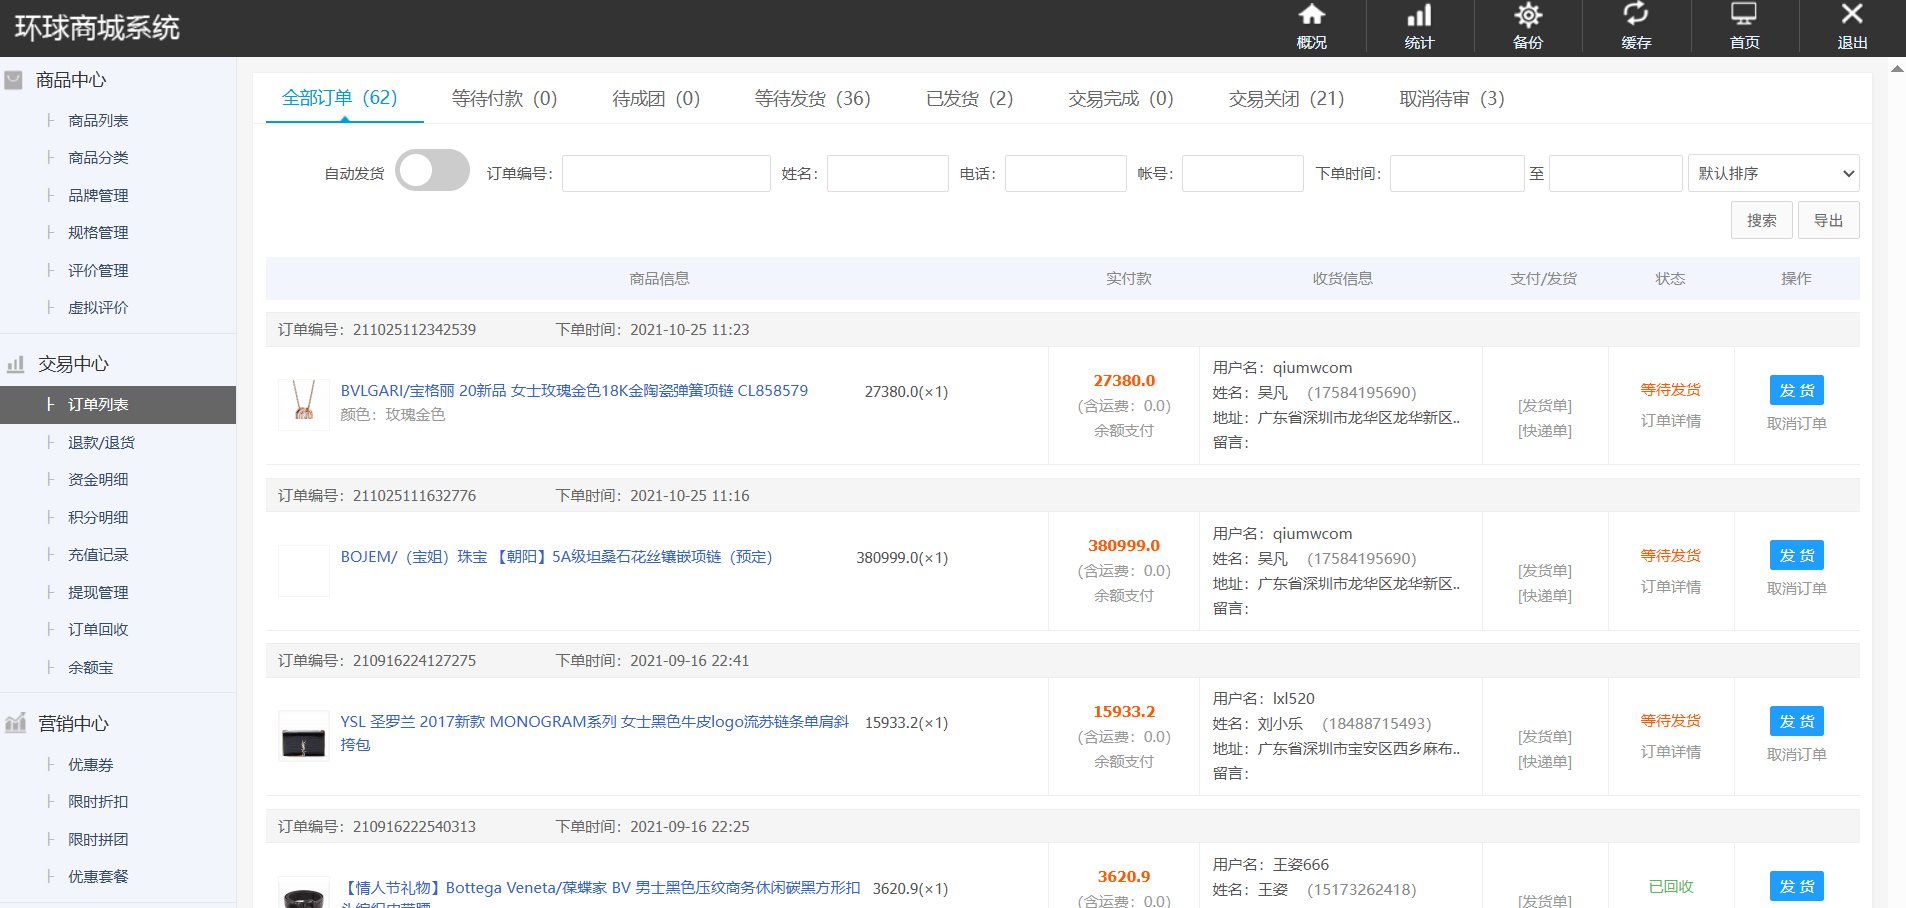Open YSL 圣罗兰 product link
The image size is (1906, 908).
pyautogui.click(x=594, y=733)
